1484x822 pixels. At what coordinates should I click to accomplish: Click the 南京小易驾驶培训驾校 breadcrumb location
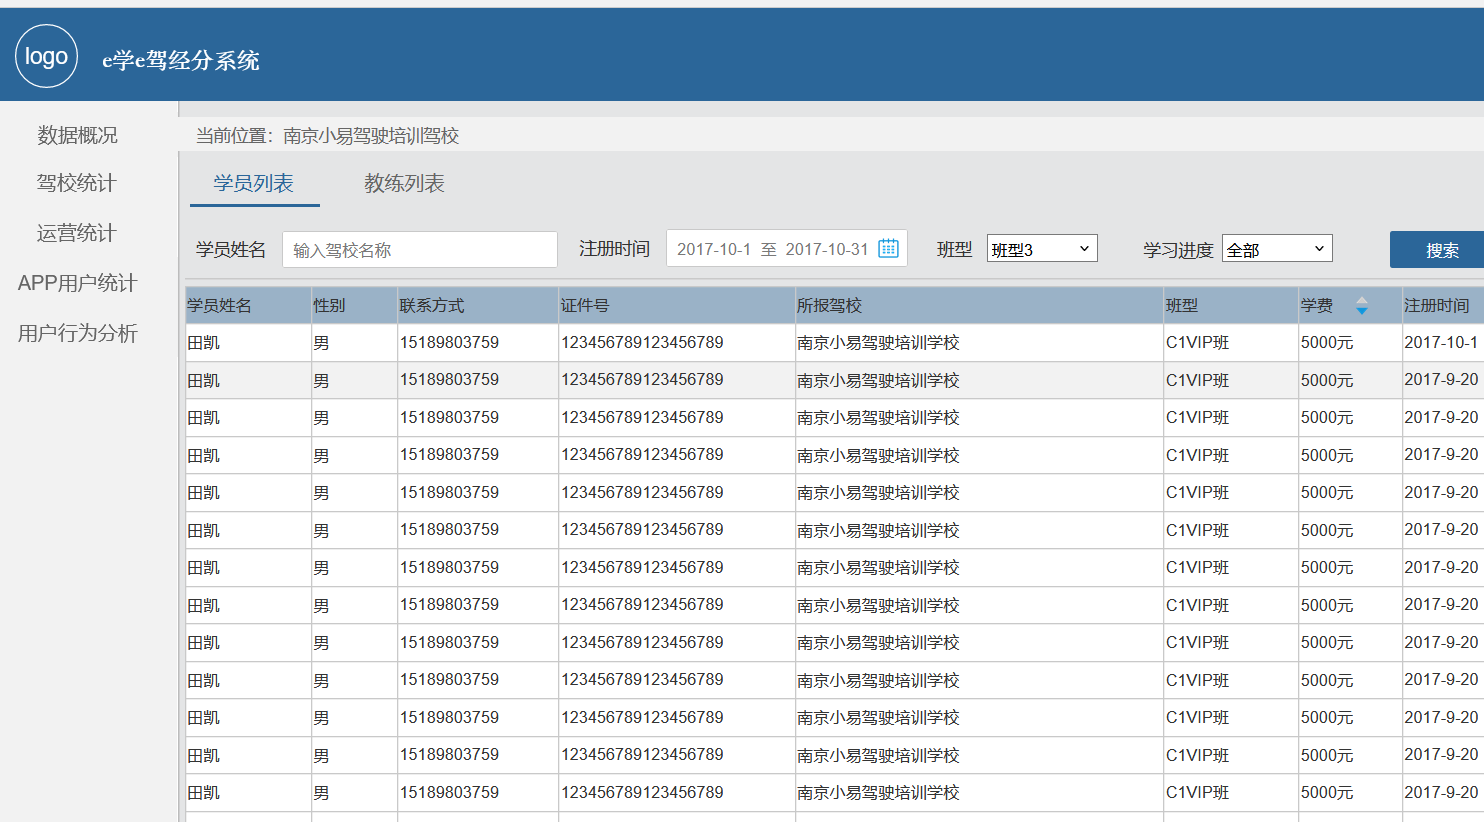tap(371, 136)
